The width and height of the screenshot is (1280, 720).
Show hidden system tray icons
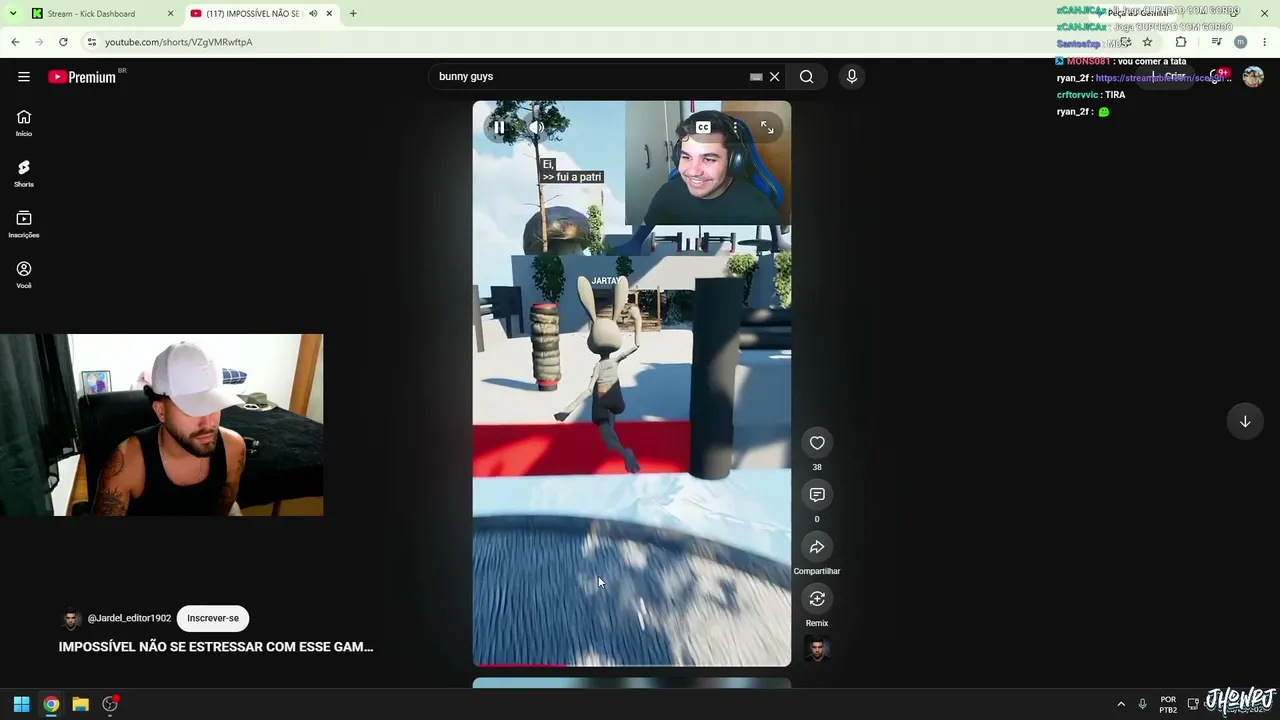[x=1121, y=704]
